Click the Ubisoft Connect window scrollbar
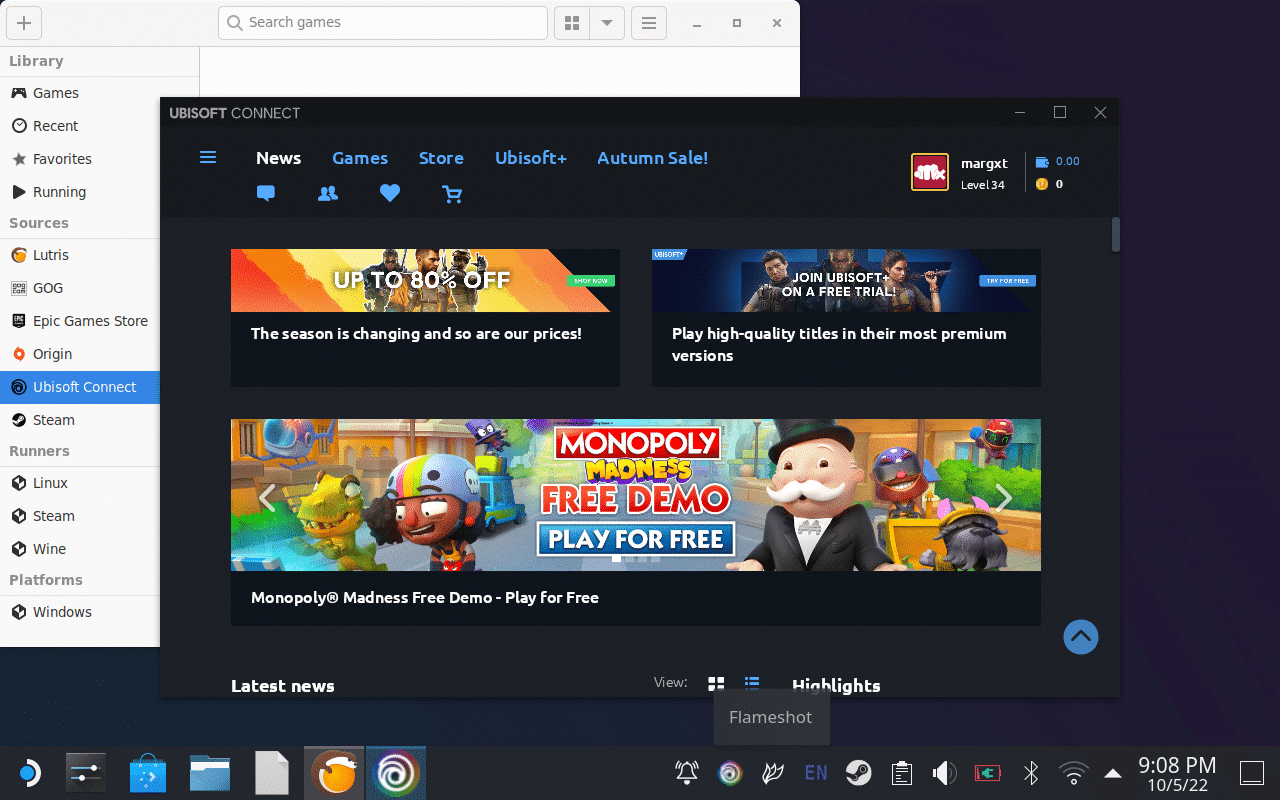The width and height of the screenshot is (1280, 800). (1116, 235)
